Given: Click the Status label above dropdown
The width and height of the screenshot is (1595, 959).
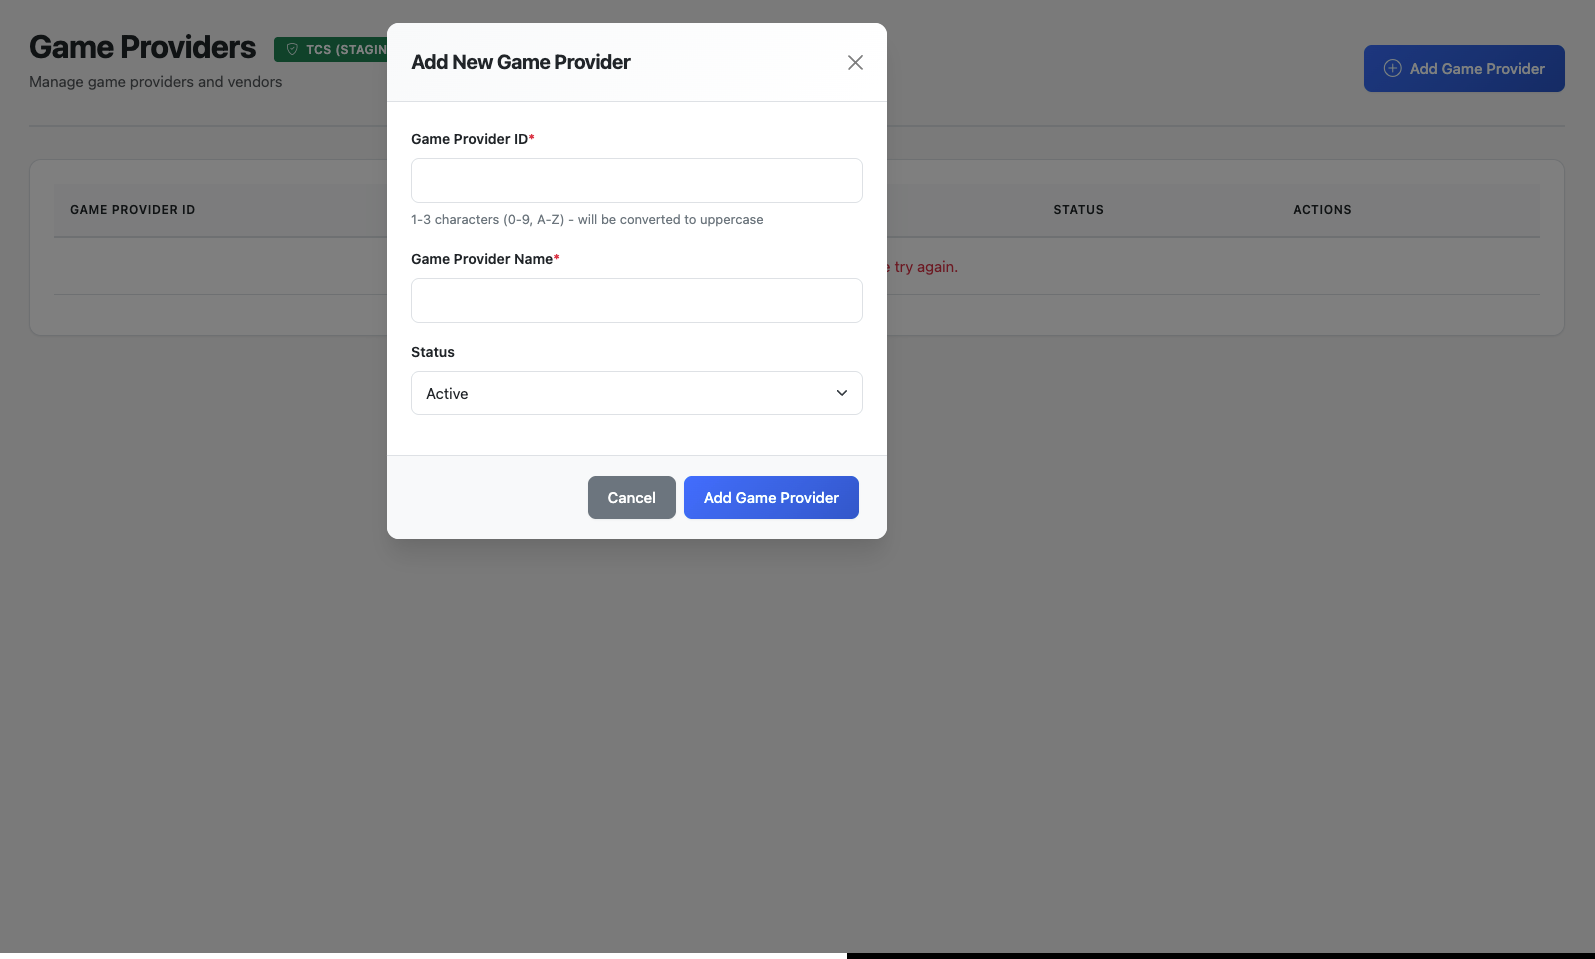Looking at the screenshot, I should 432,352.
